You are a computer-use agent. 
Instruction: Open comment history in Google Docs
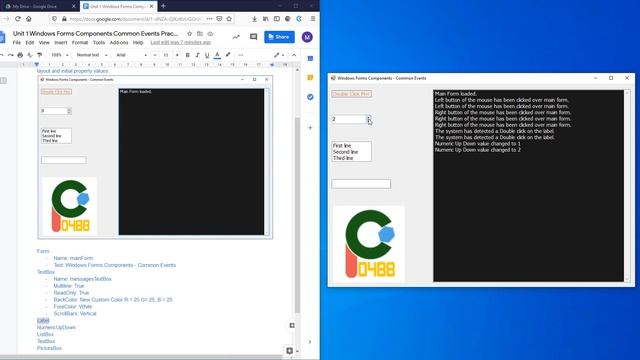click(x=253, y=37)
